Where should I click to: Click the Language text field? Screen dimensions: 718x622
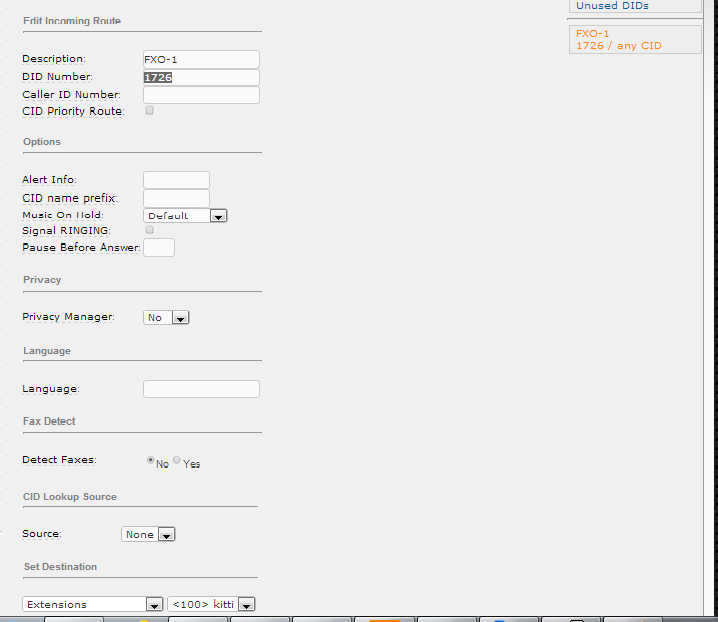point(201,389)
